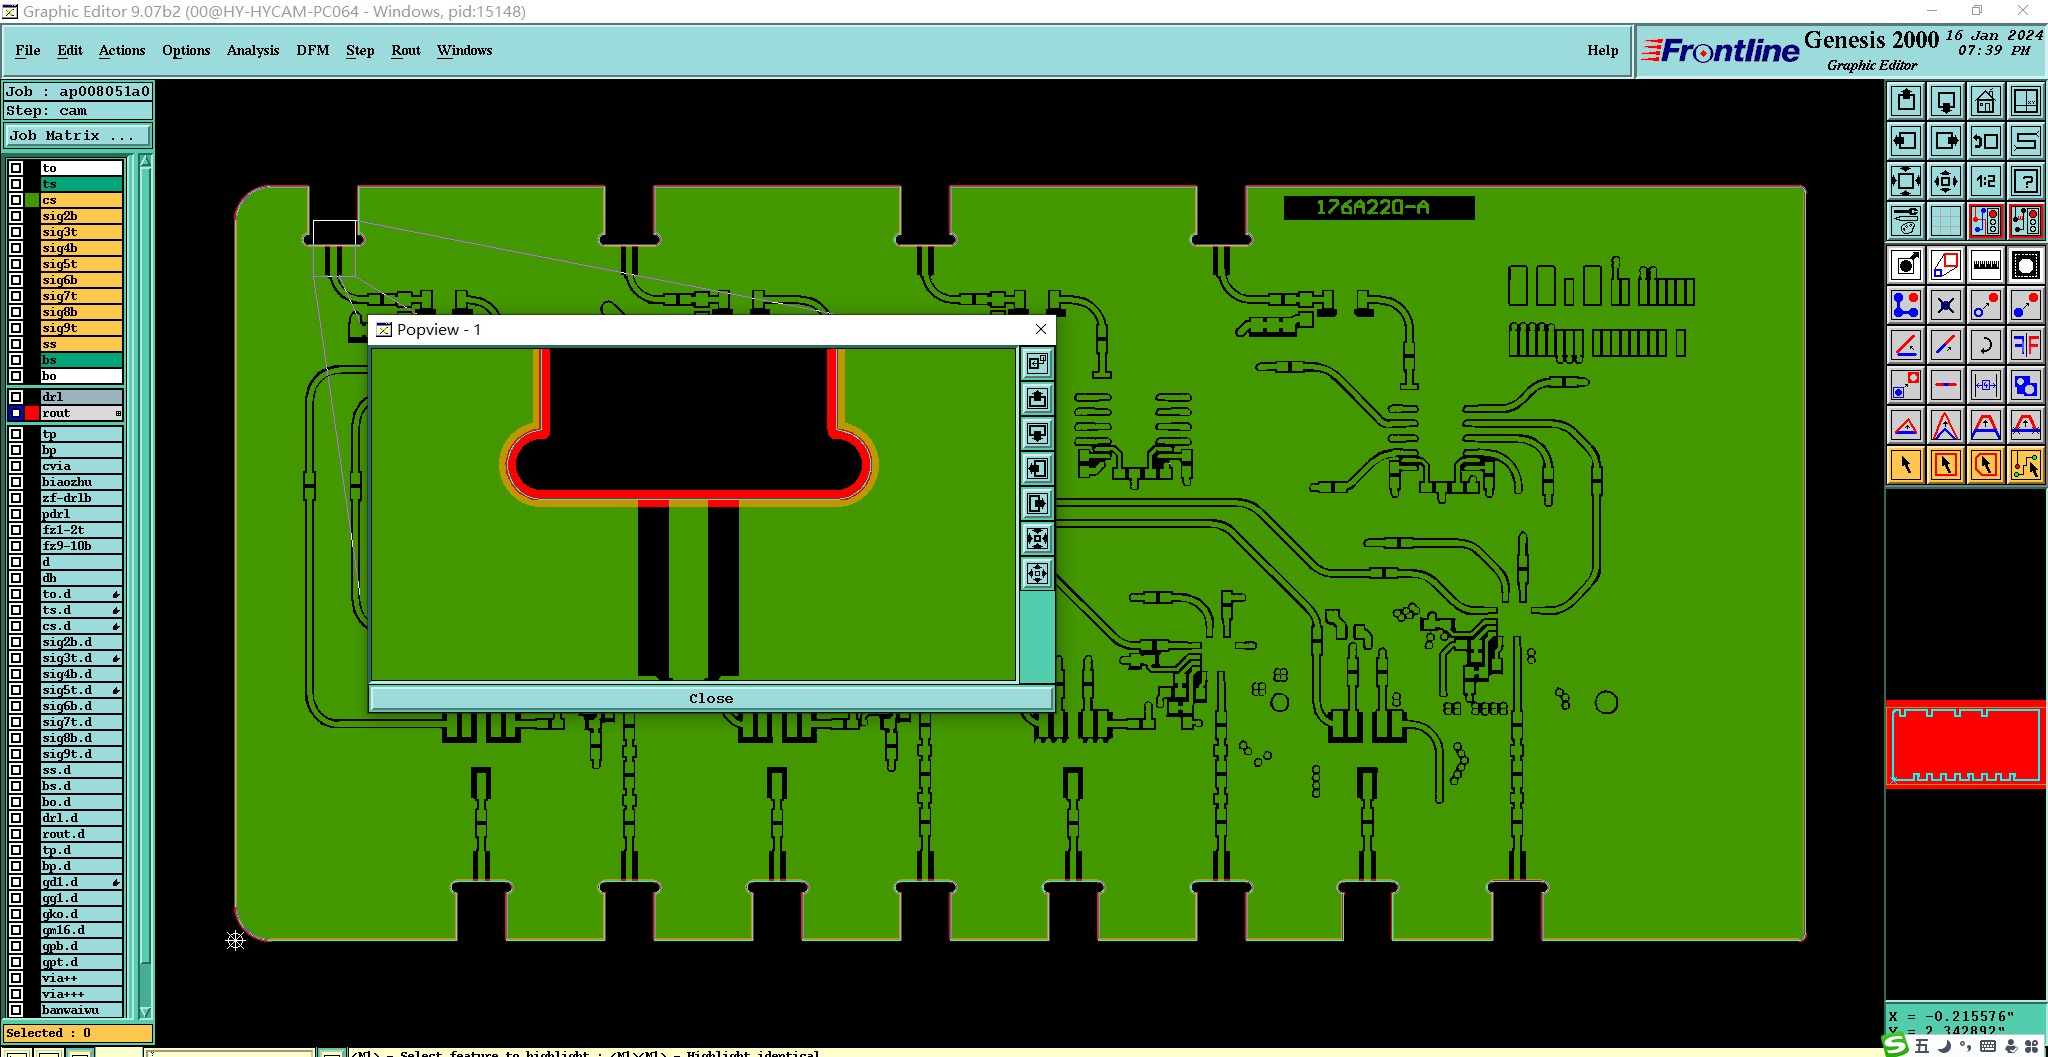The image size is (2048, 1057).
Task: Toggle the checkbox for layer rout
Action: (x=16, y=413)
